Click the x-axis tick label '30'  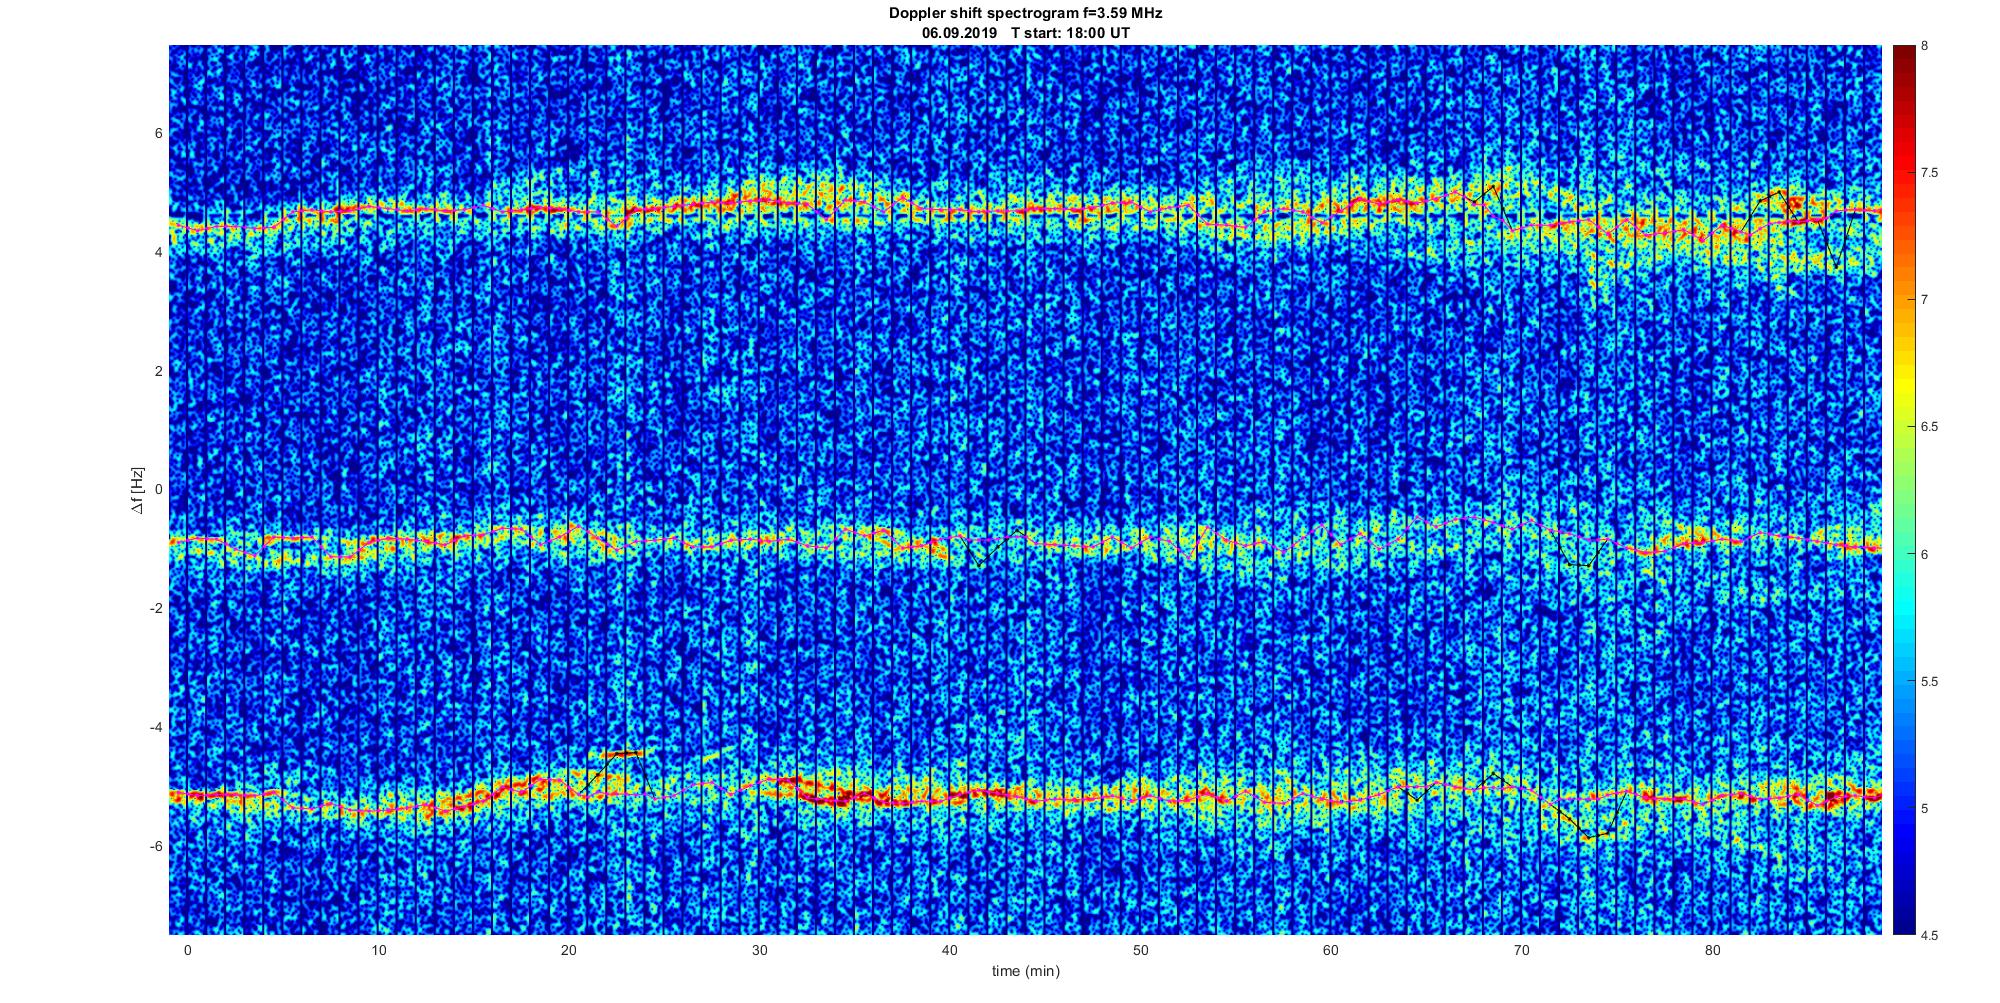759,950
